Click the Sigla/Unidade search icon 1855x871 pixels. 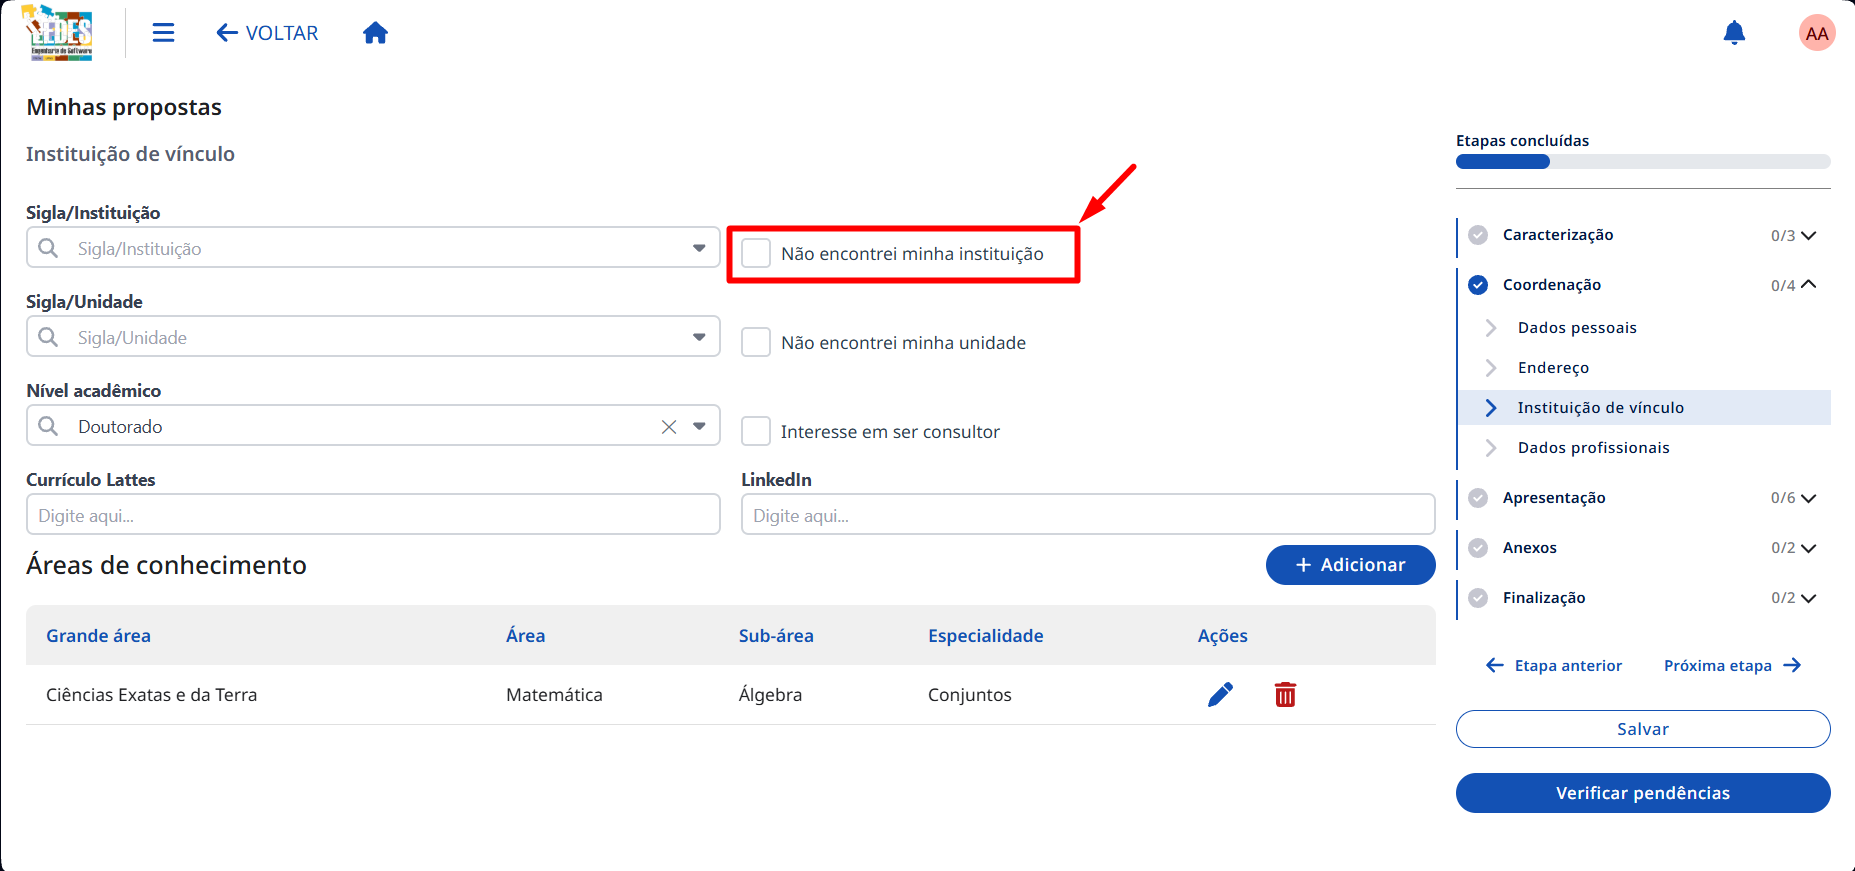pyautogui.click(x=48, y=337)
